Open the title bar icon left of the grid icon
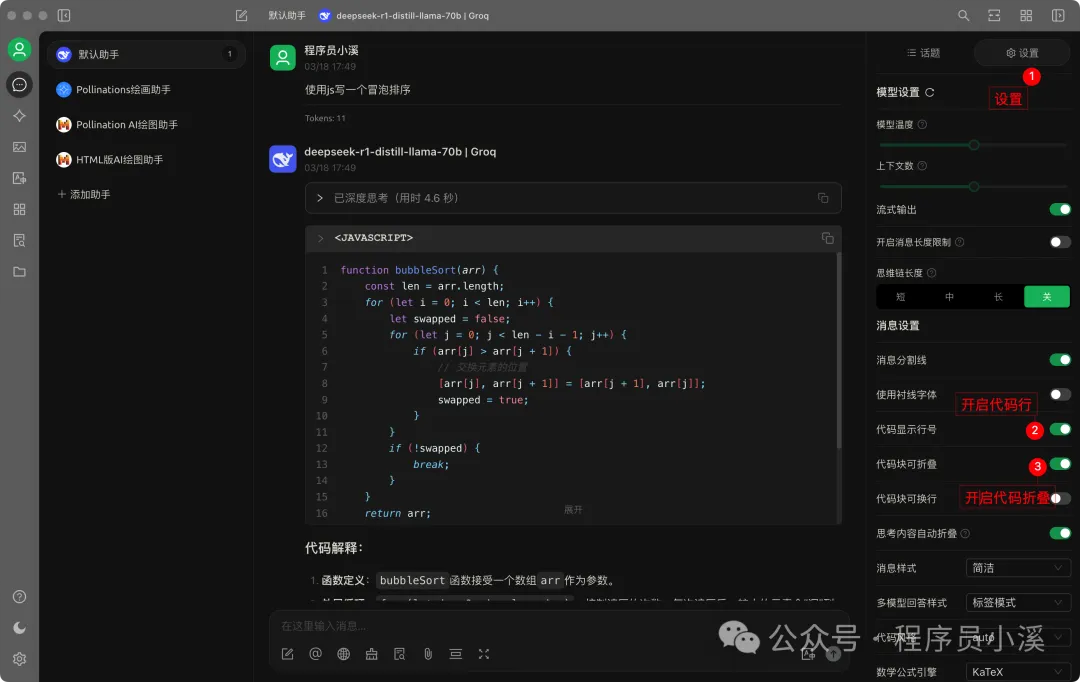This screenshot has height=682, width=1080. click(994, 15)
